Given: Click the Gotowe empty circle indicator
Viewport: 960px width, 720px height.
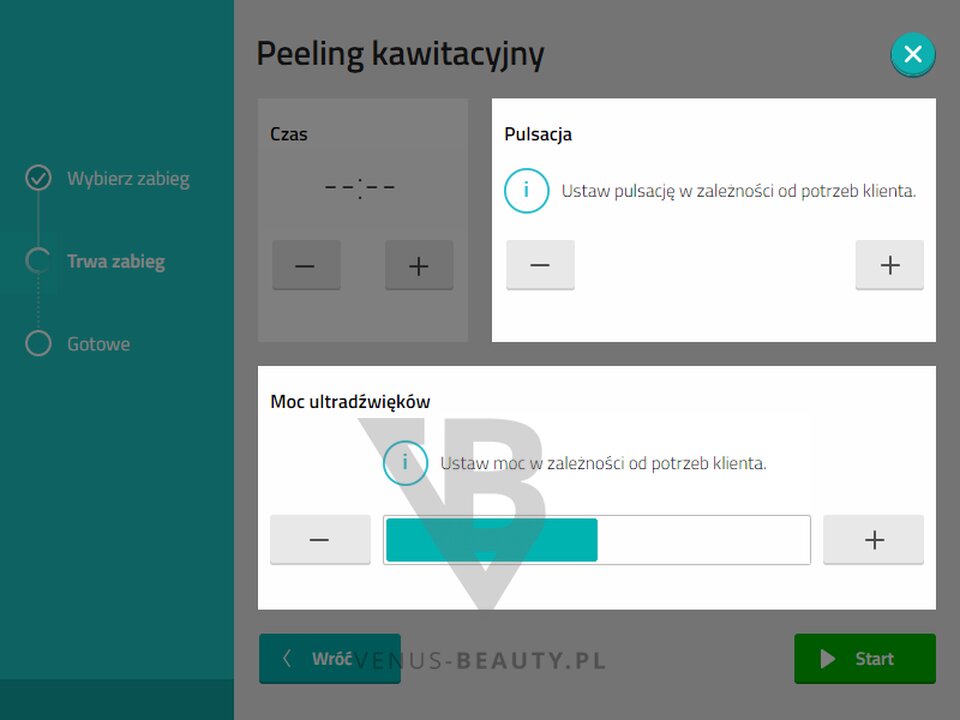Looking at the screenshot, I should tap(38, 343).
